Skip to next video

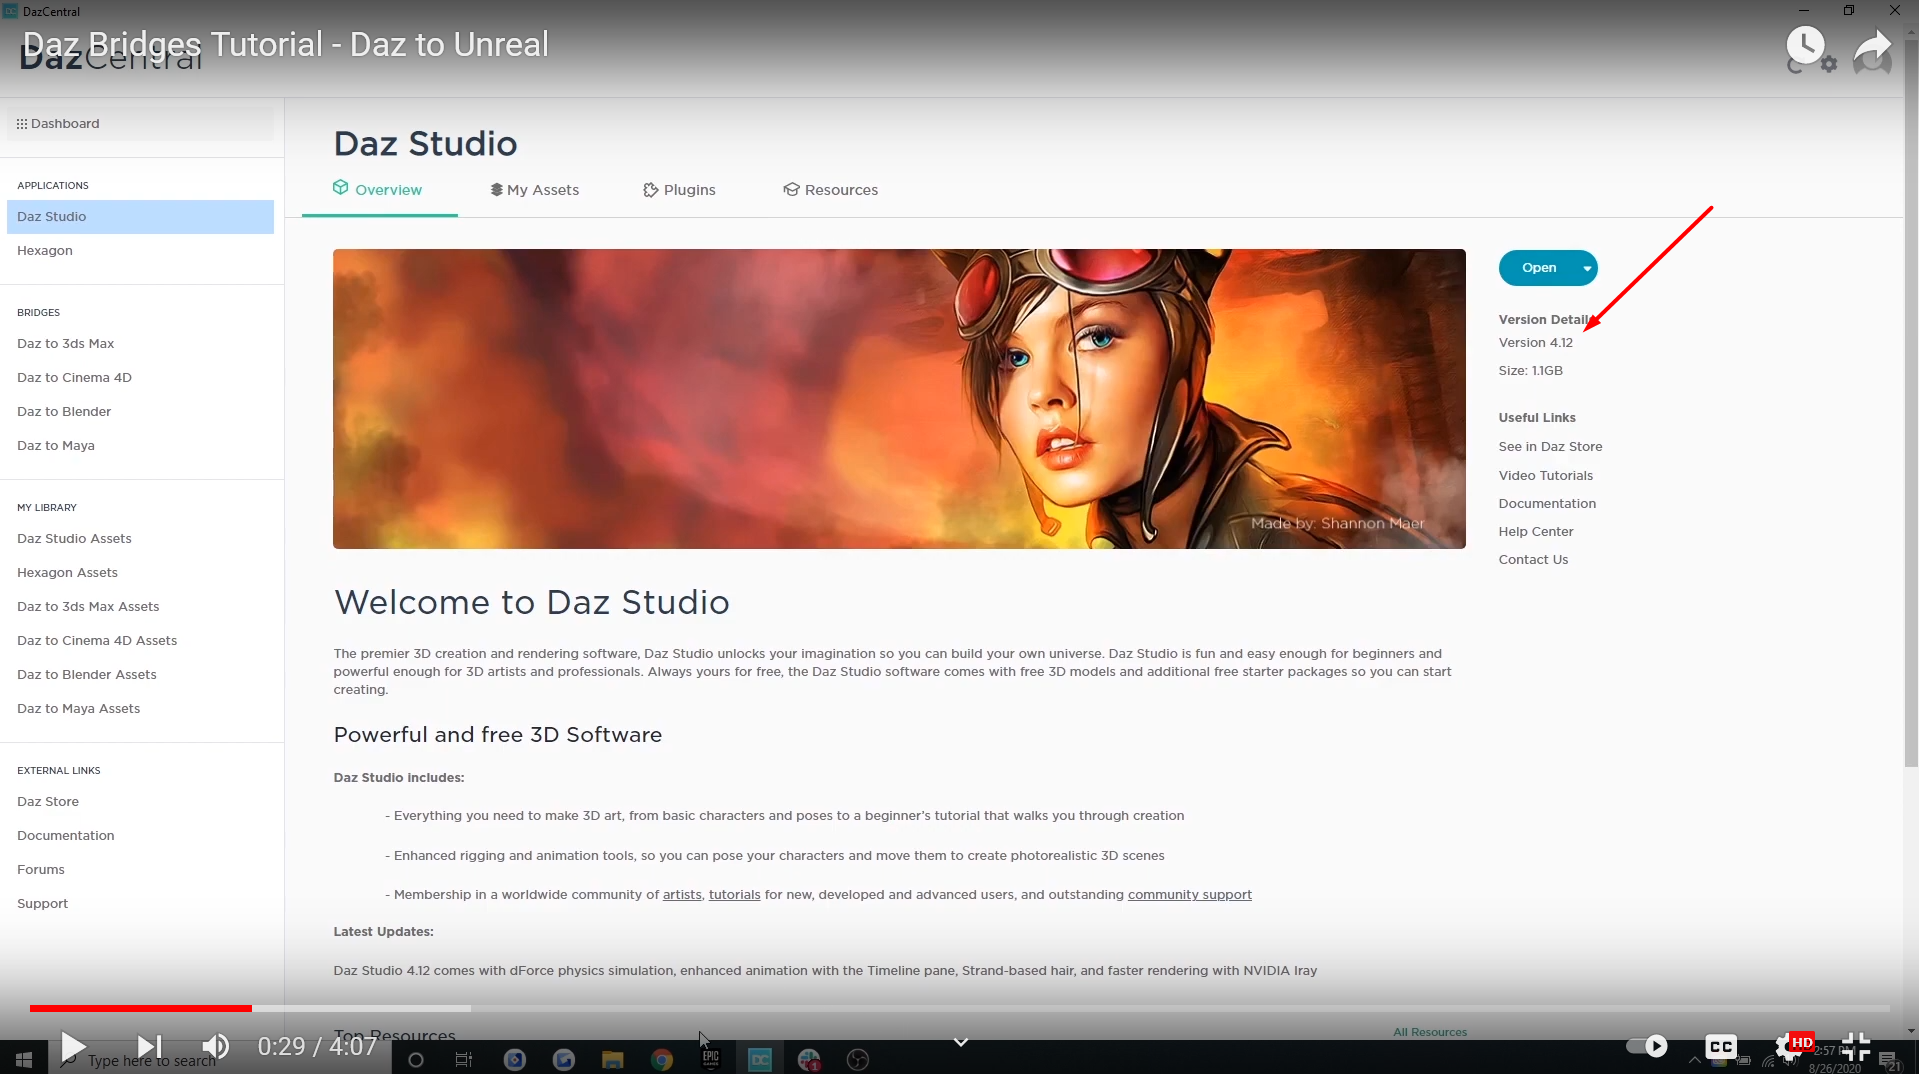pyautogui.click(x=149, y=1047)
